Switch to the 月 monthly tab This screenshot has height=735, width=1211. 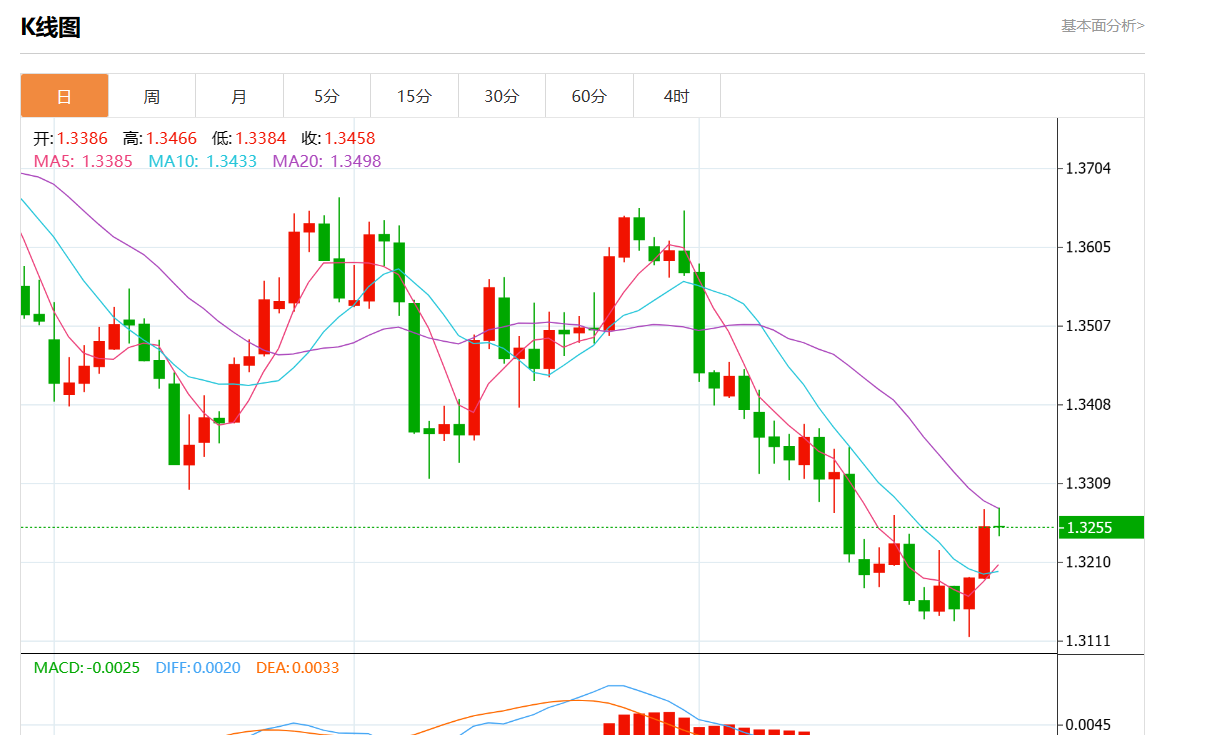click(239, 96)
